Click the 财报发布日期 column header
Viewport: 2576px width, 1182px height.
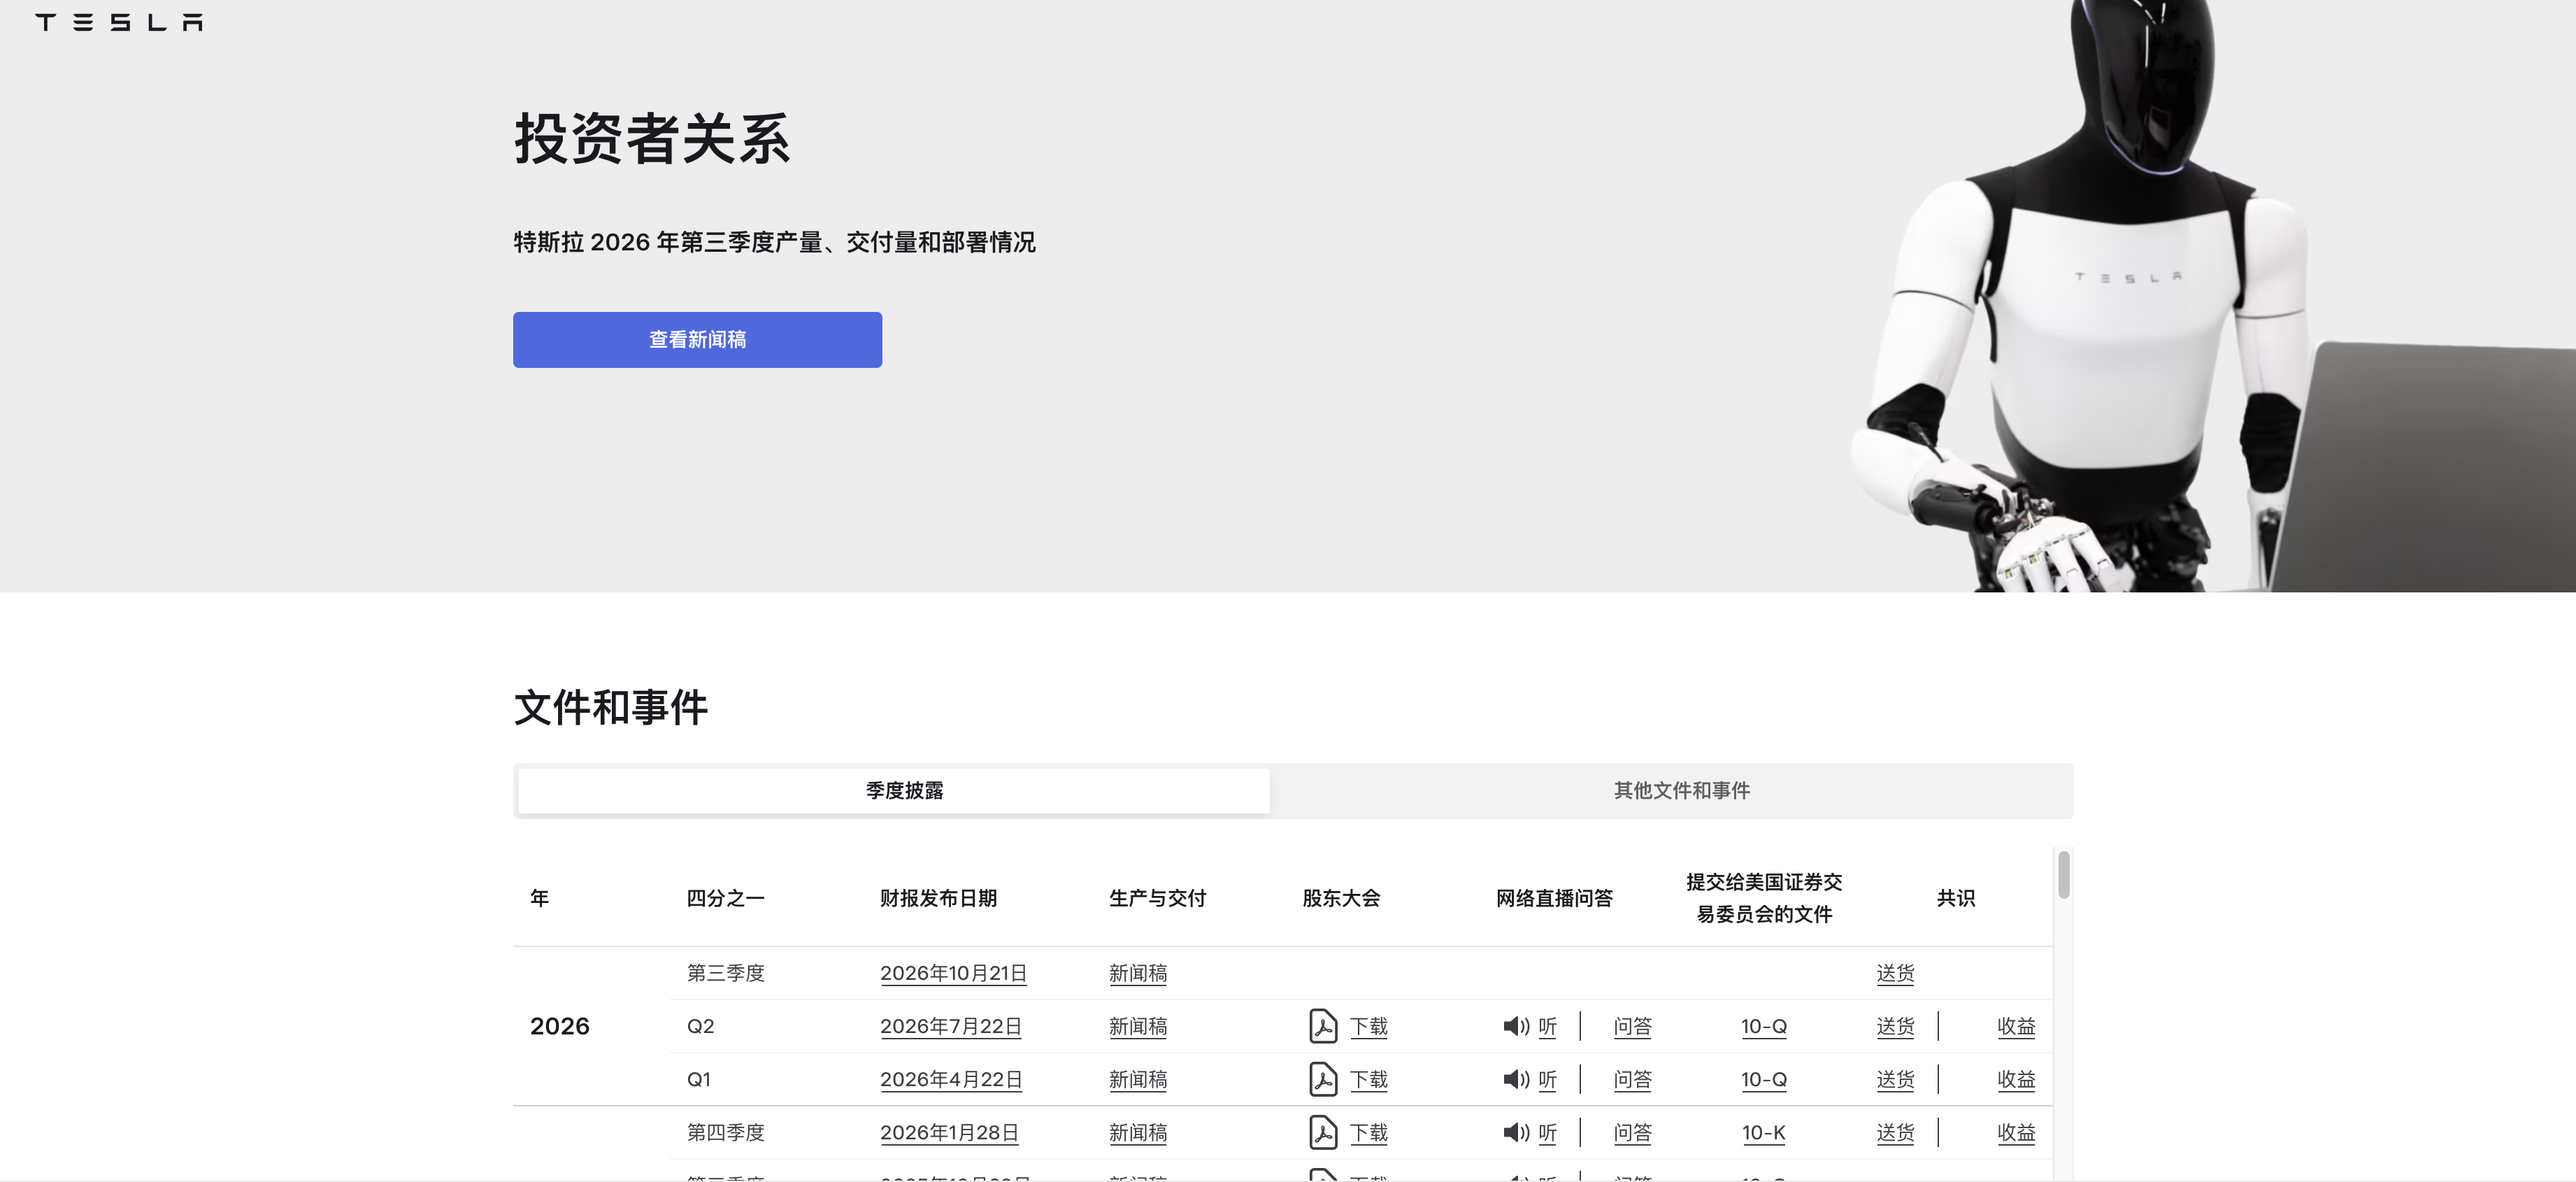tap(938, 898)
